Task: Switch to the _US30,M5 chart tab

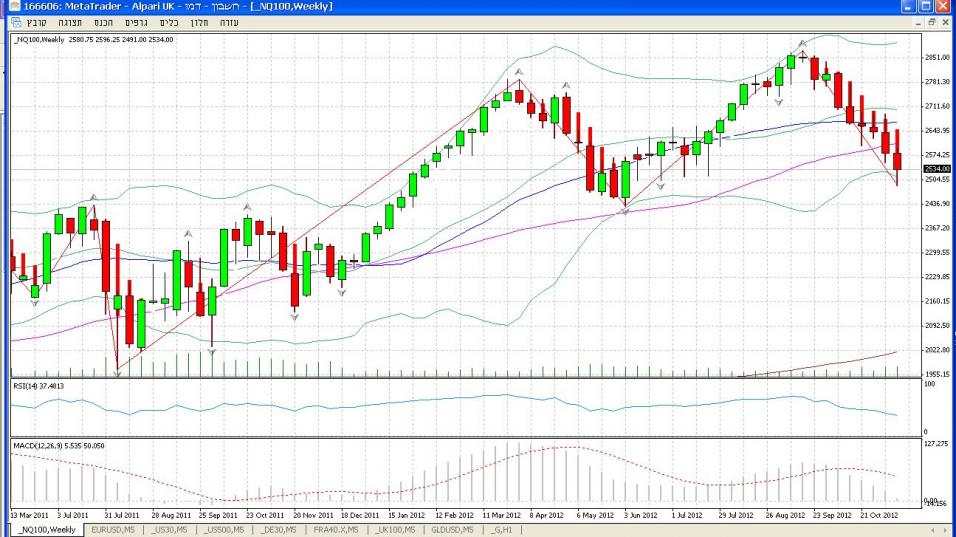Action: (169, 529)
